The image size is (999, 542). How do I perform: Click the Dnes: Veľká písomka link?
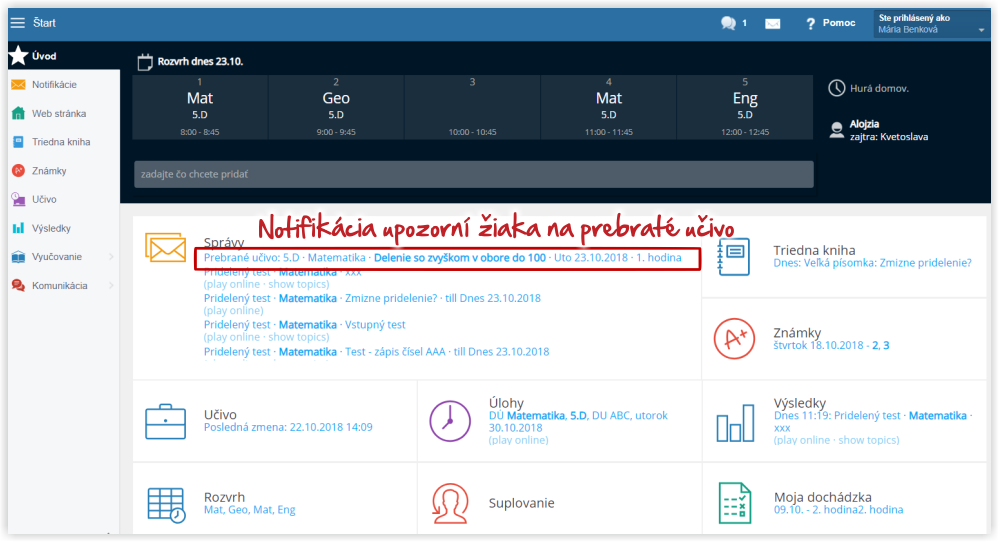click(872, 263)
